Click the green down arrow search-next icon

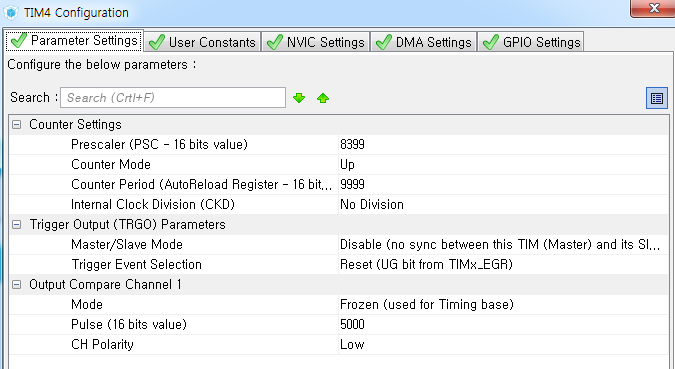[x=299, y=98]
